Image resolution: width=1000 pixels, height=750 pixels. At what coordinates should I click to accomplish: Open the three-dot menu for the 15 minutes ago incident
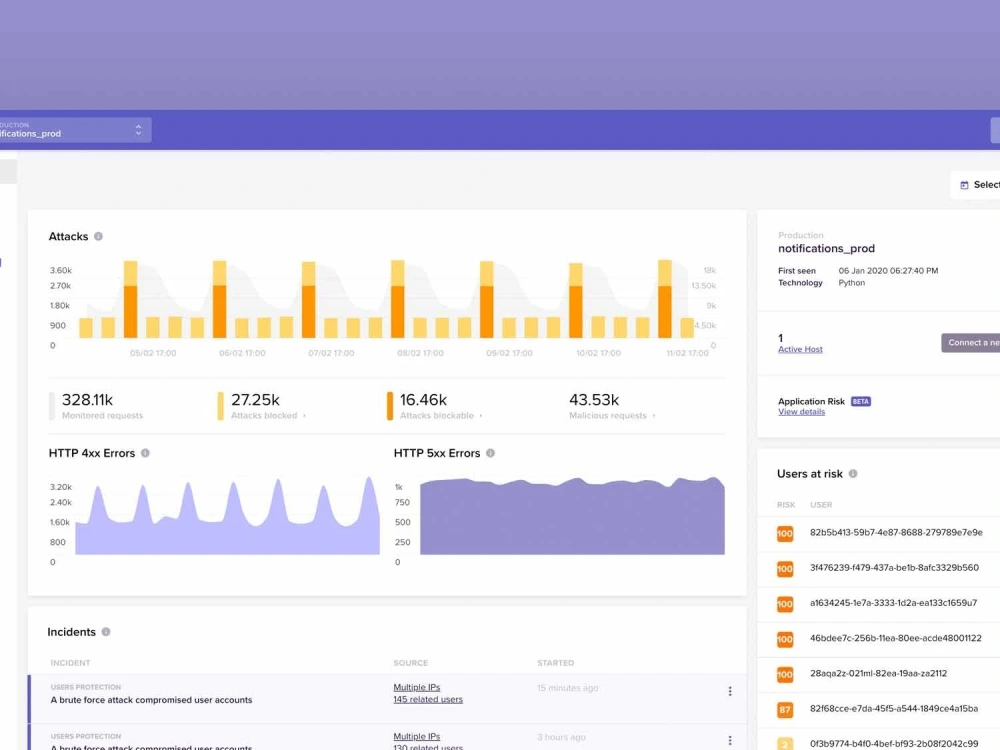(x=730, y=691)
